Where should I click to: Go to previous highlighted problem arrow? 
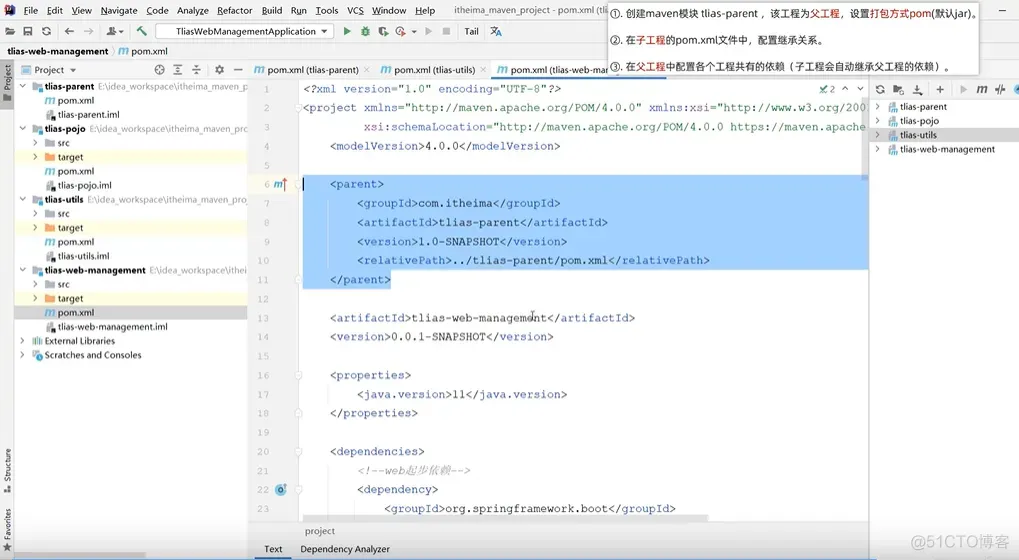pos(845,89)
